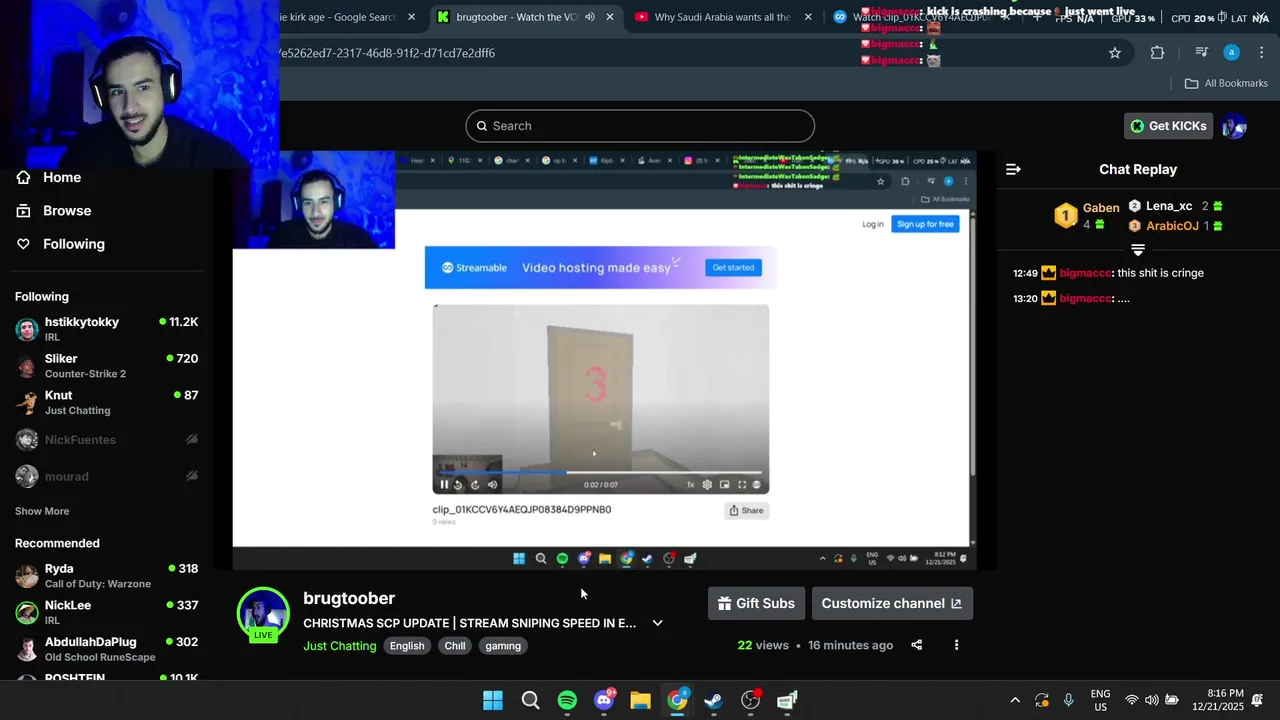The image size is (1280, 720).
Task: Collapse the Chat Replay panel
Action: pyautogui.click(x=1013, y=169)
